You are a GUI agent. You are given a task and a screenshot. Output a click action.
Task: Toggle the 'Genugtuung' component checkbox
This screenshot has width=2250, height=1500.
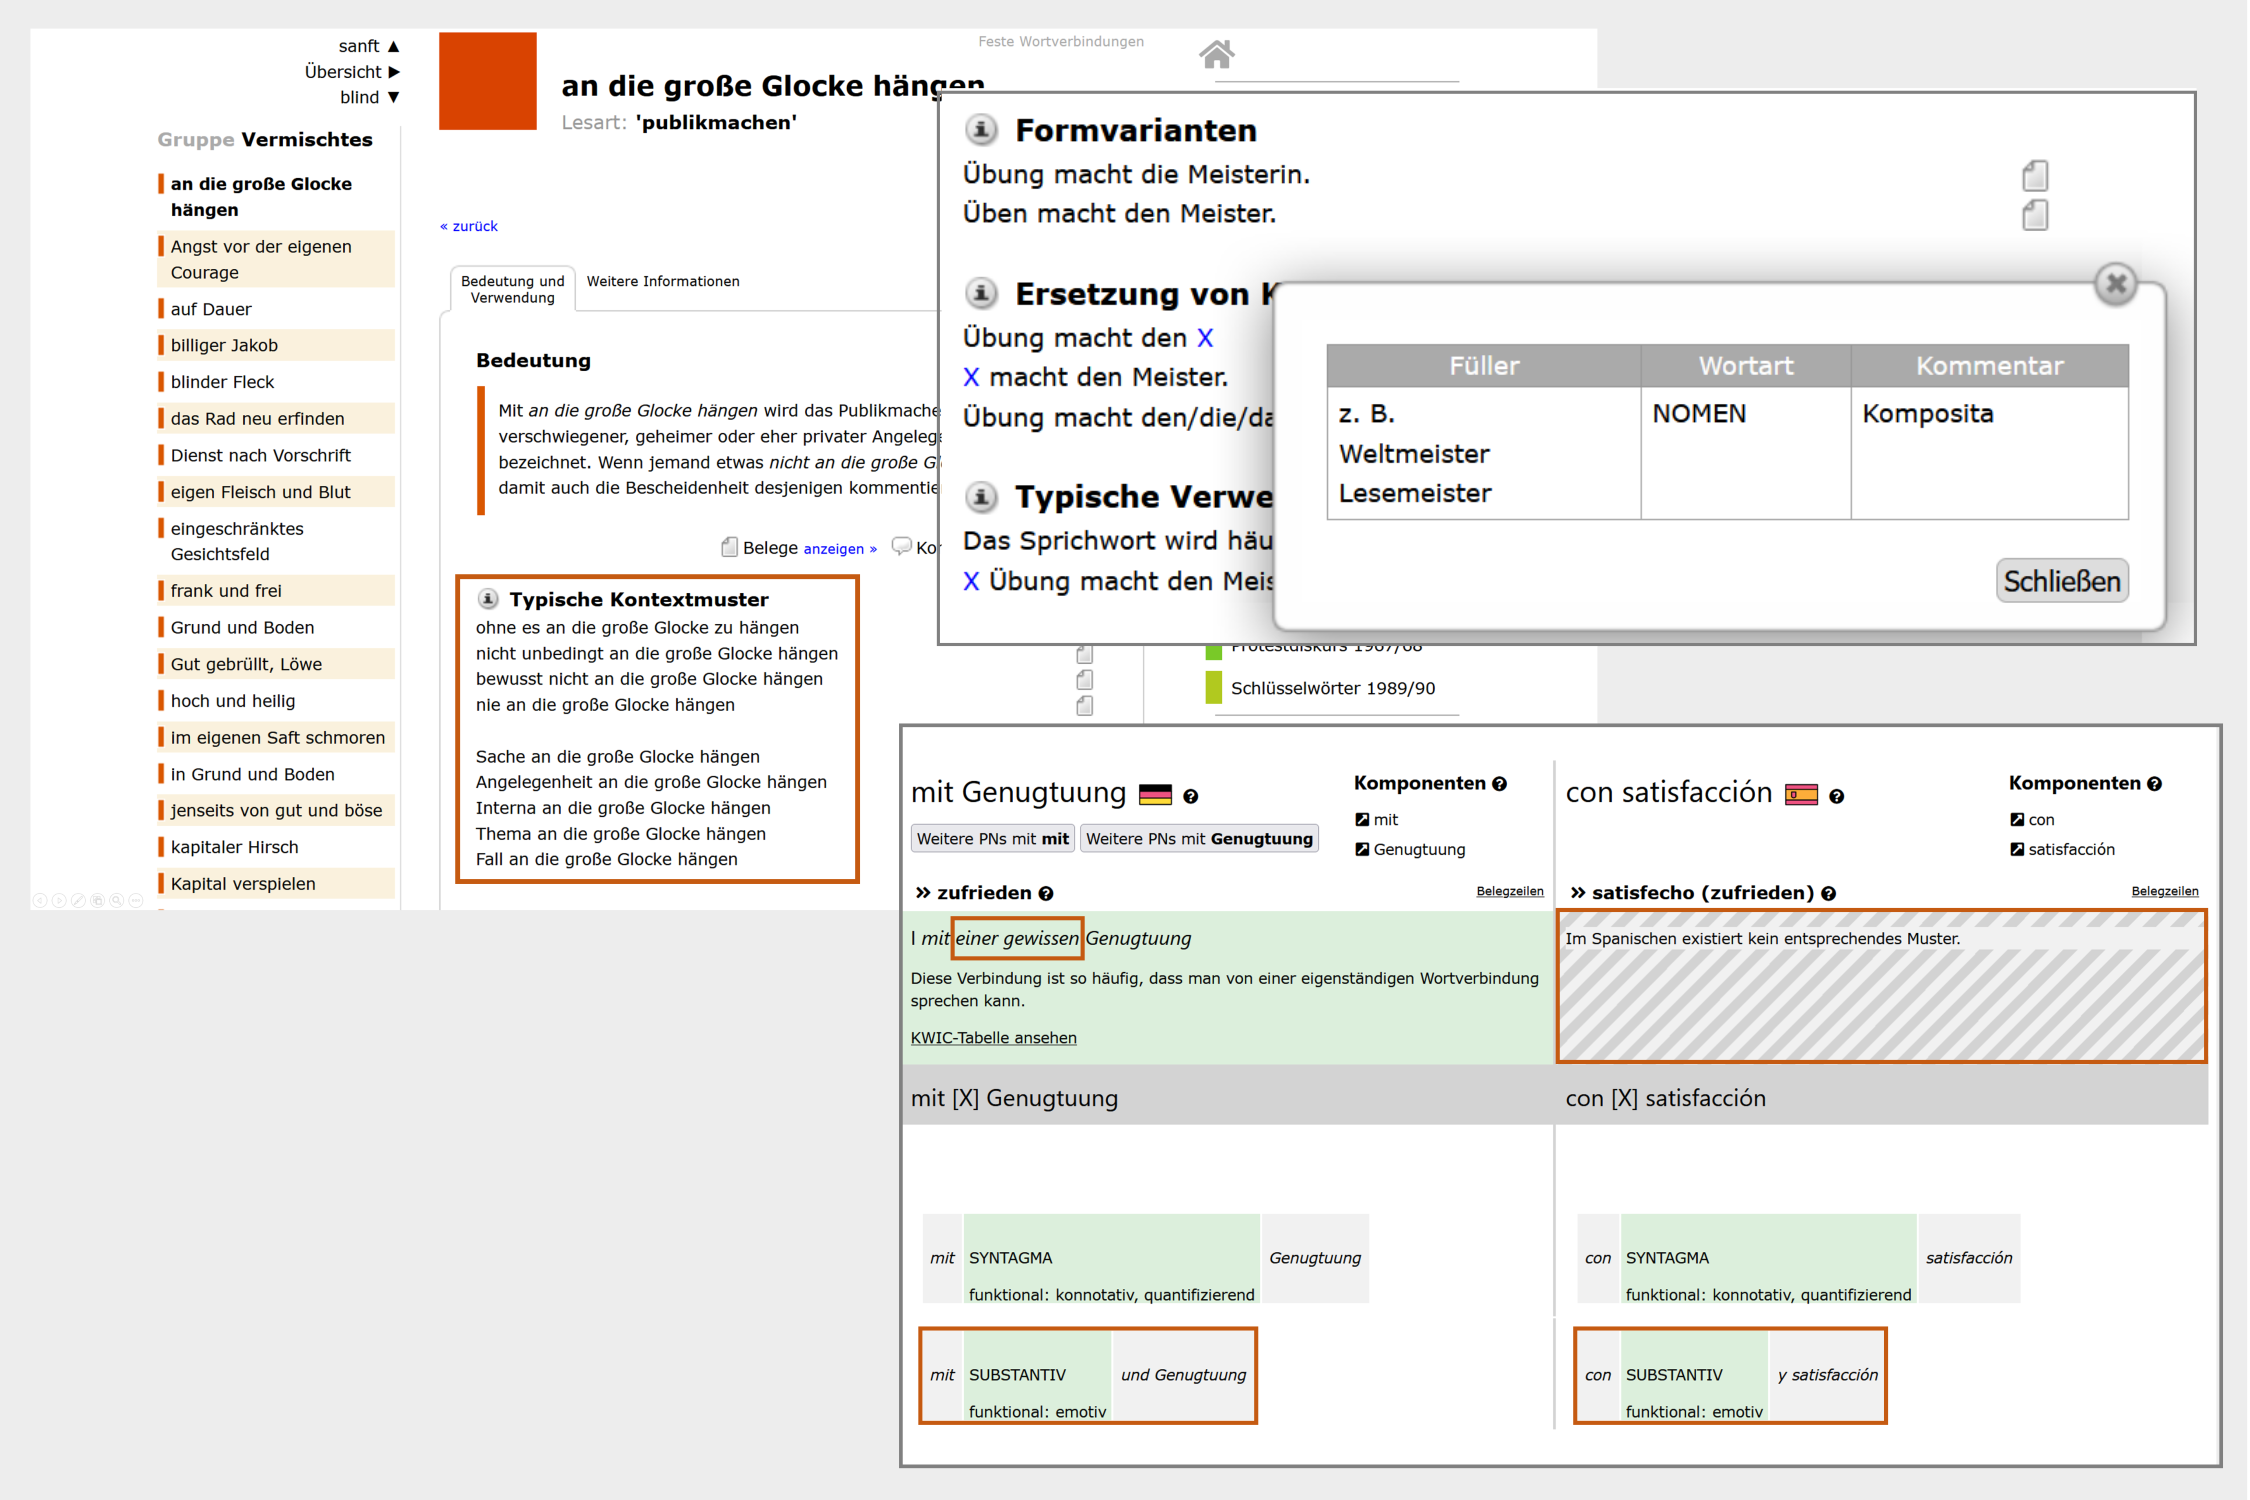point(1362,849)
